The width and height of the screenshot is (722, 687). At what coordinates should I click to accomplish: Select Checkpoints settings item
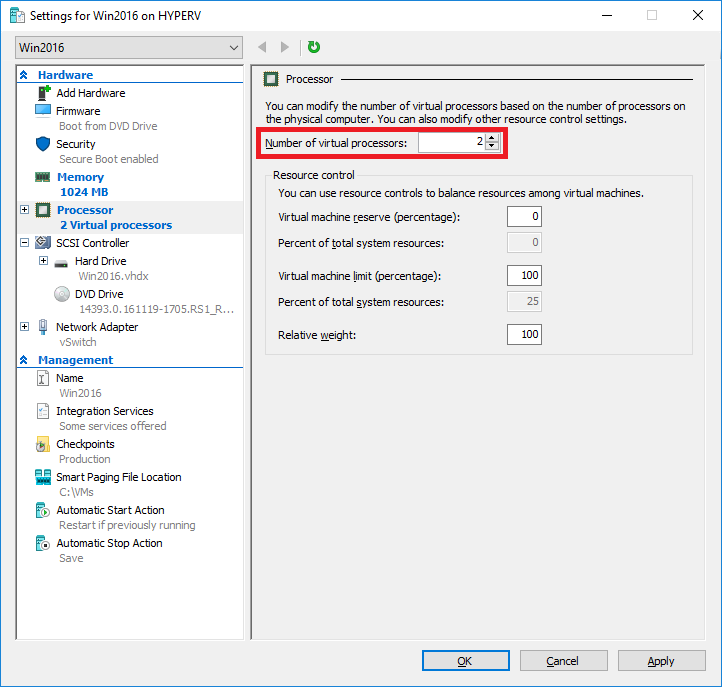[85, 444]
